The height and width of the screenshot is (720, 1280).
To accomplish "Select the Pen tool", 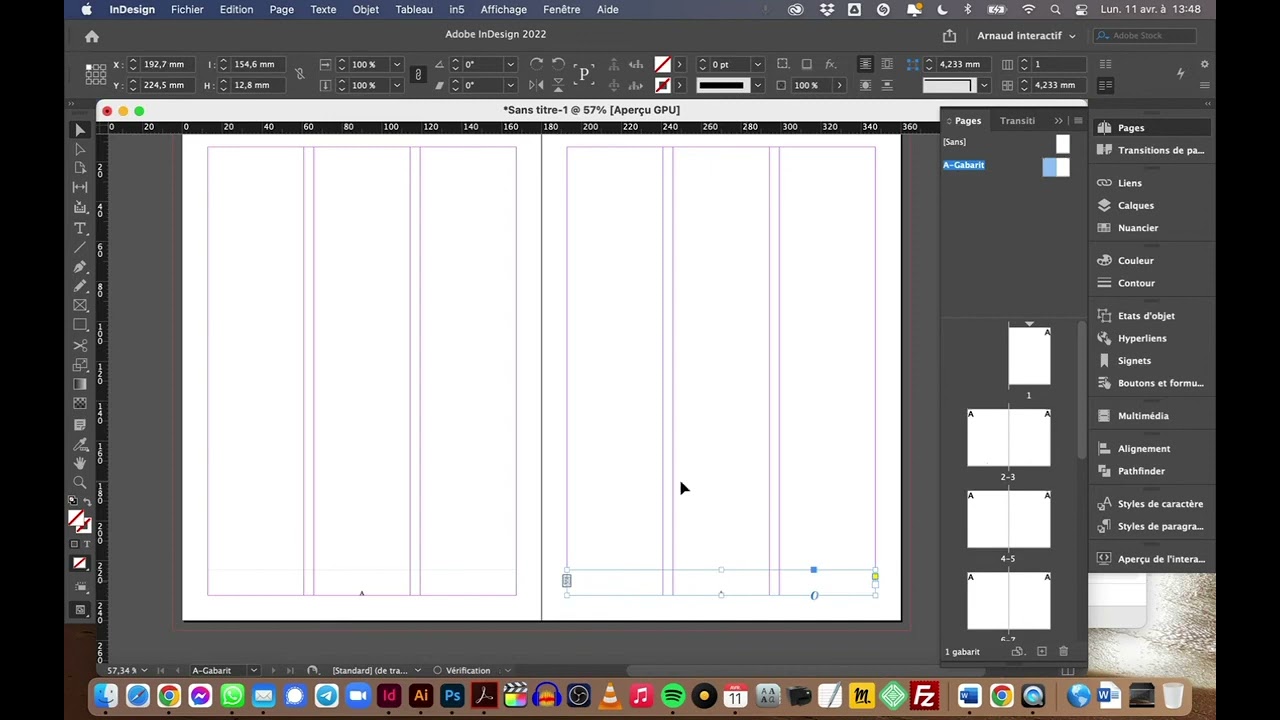I will tap(80, 267).
